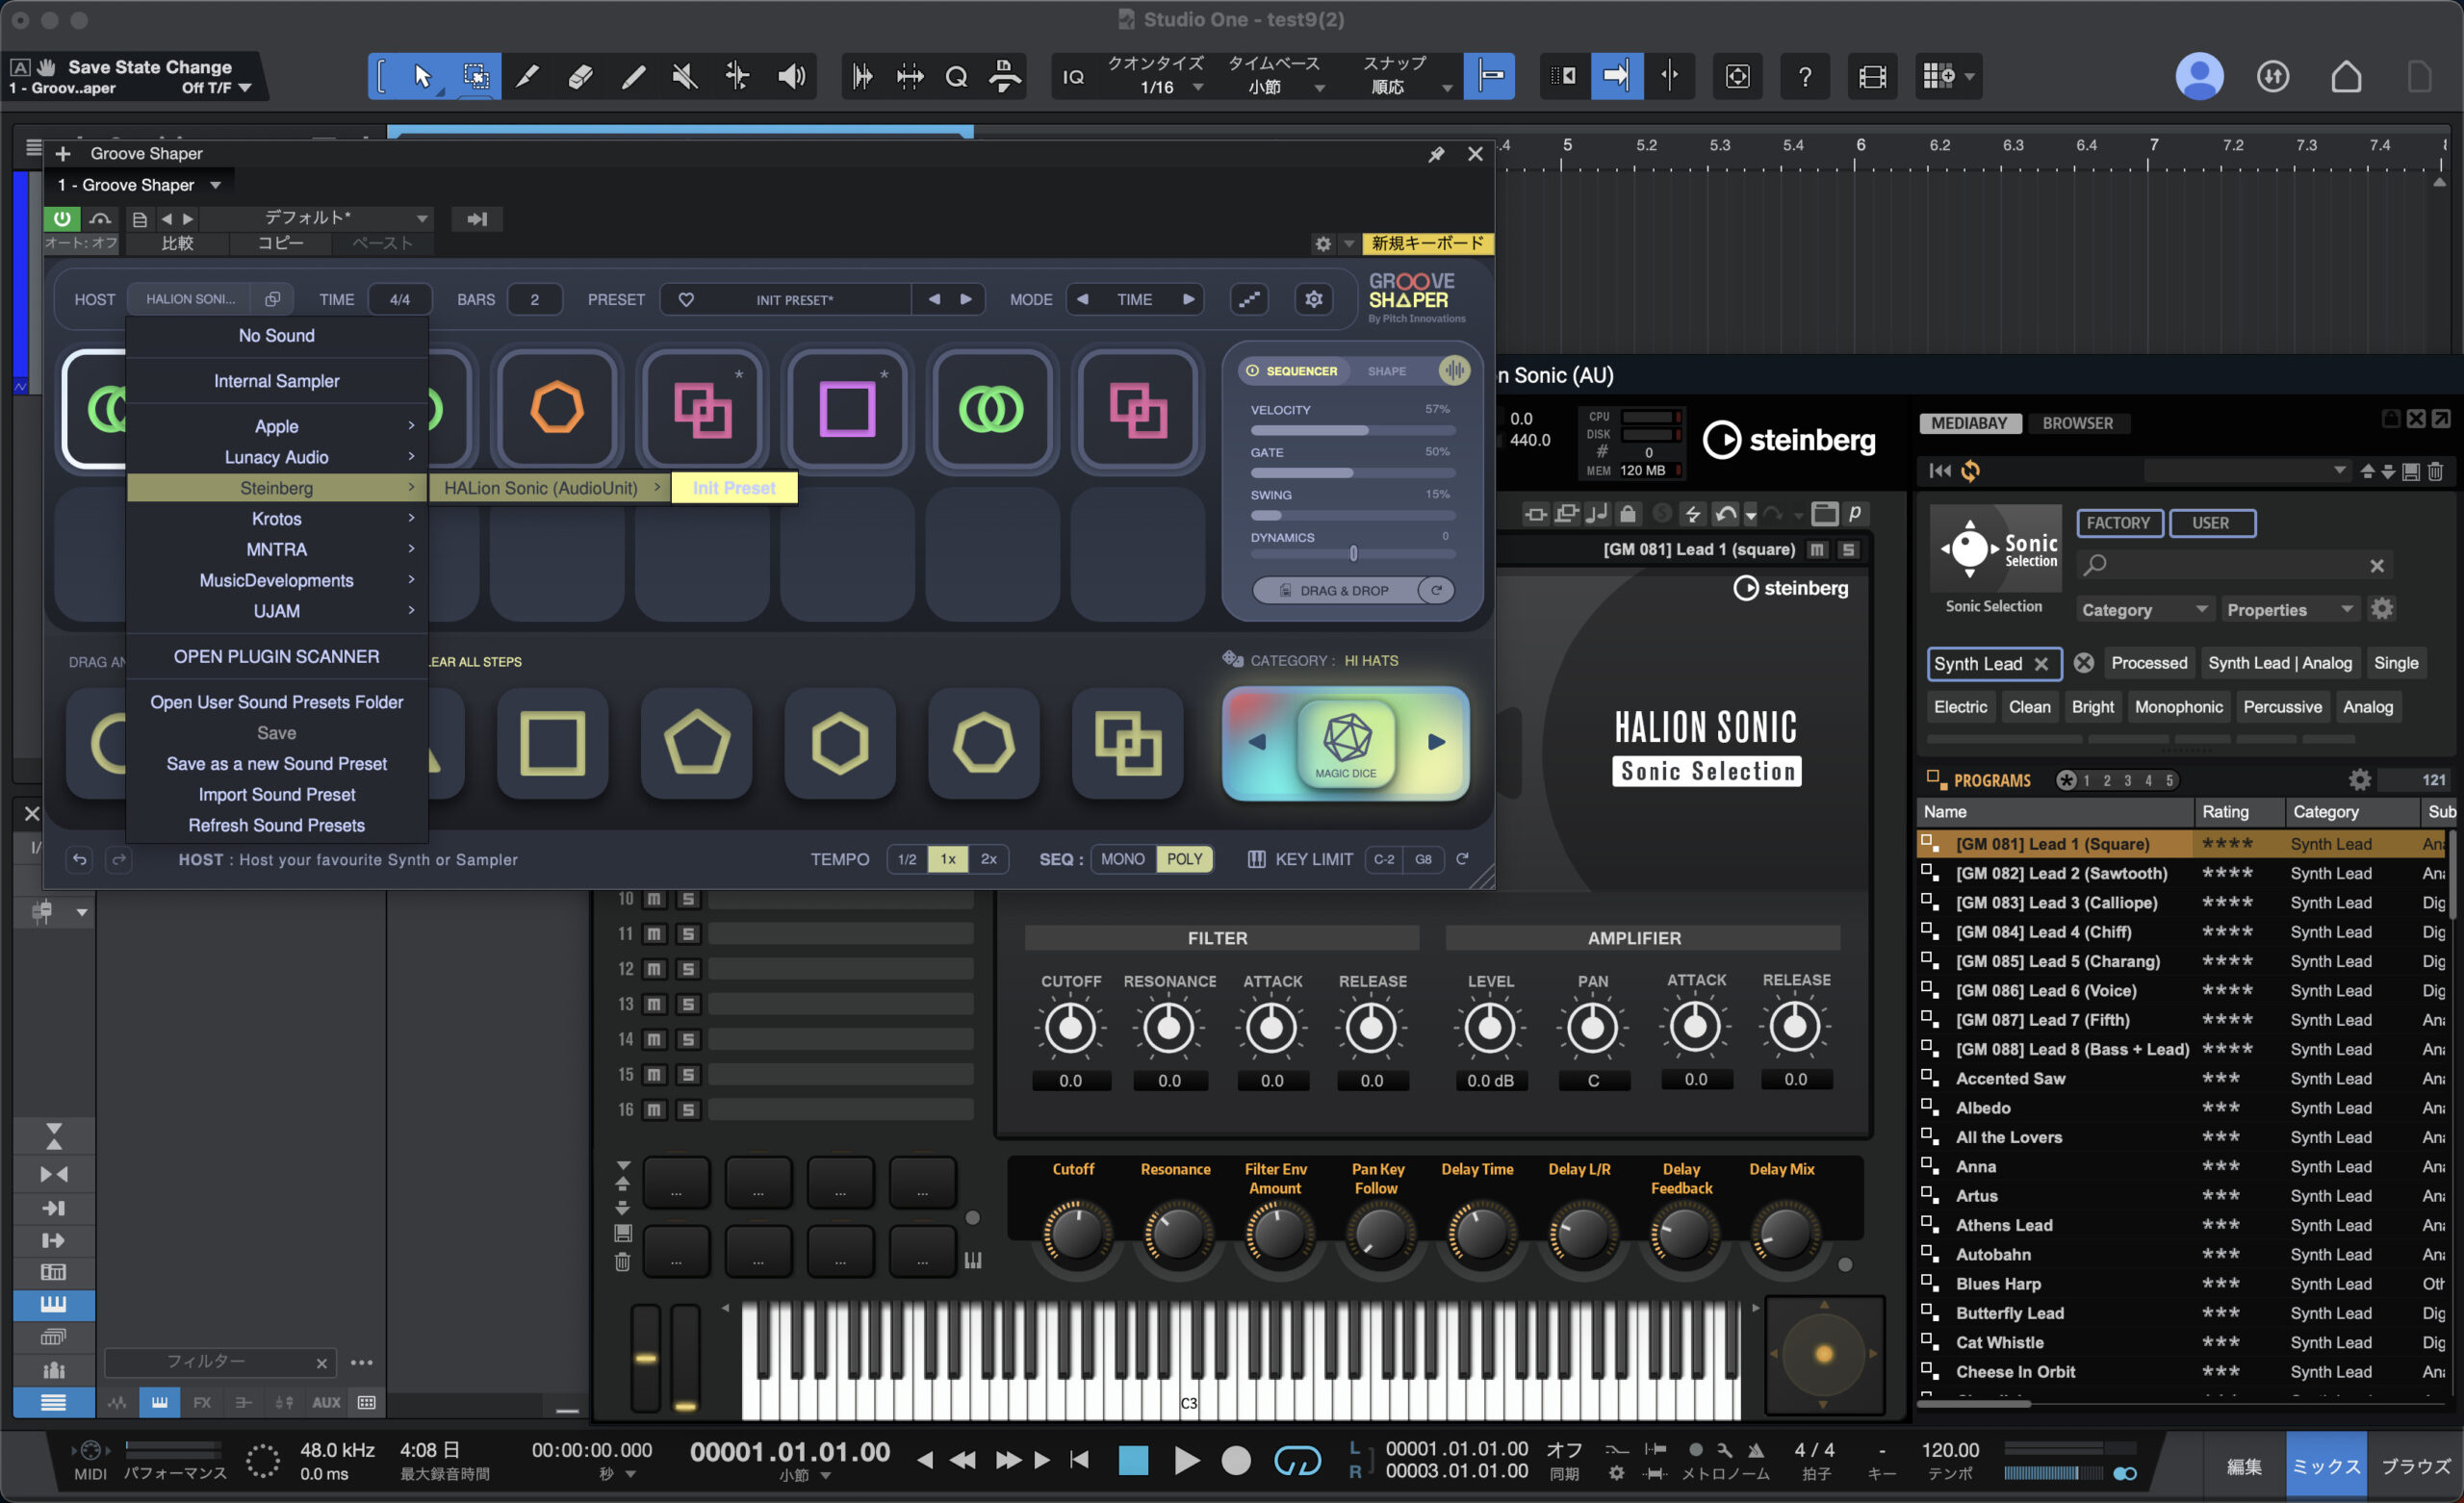The height and width of the screenshot is (1503, 2464).
Task: Click Import Sound Preset
Action: [277, 795]
